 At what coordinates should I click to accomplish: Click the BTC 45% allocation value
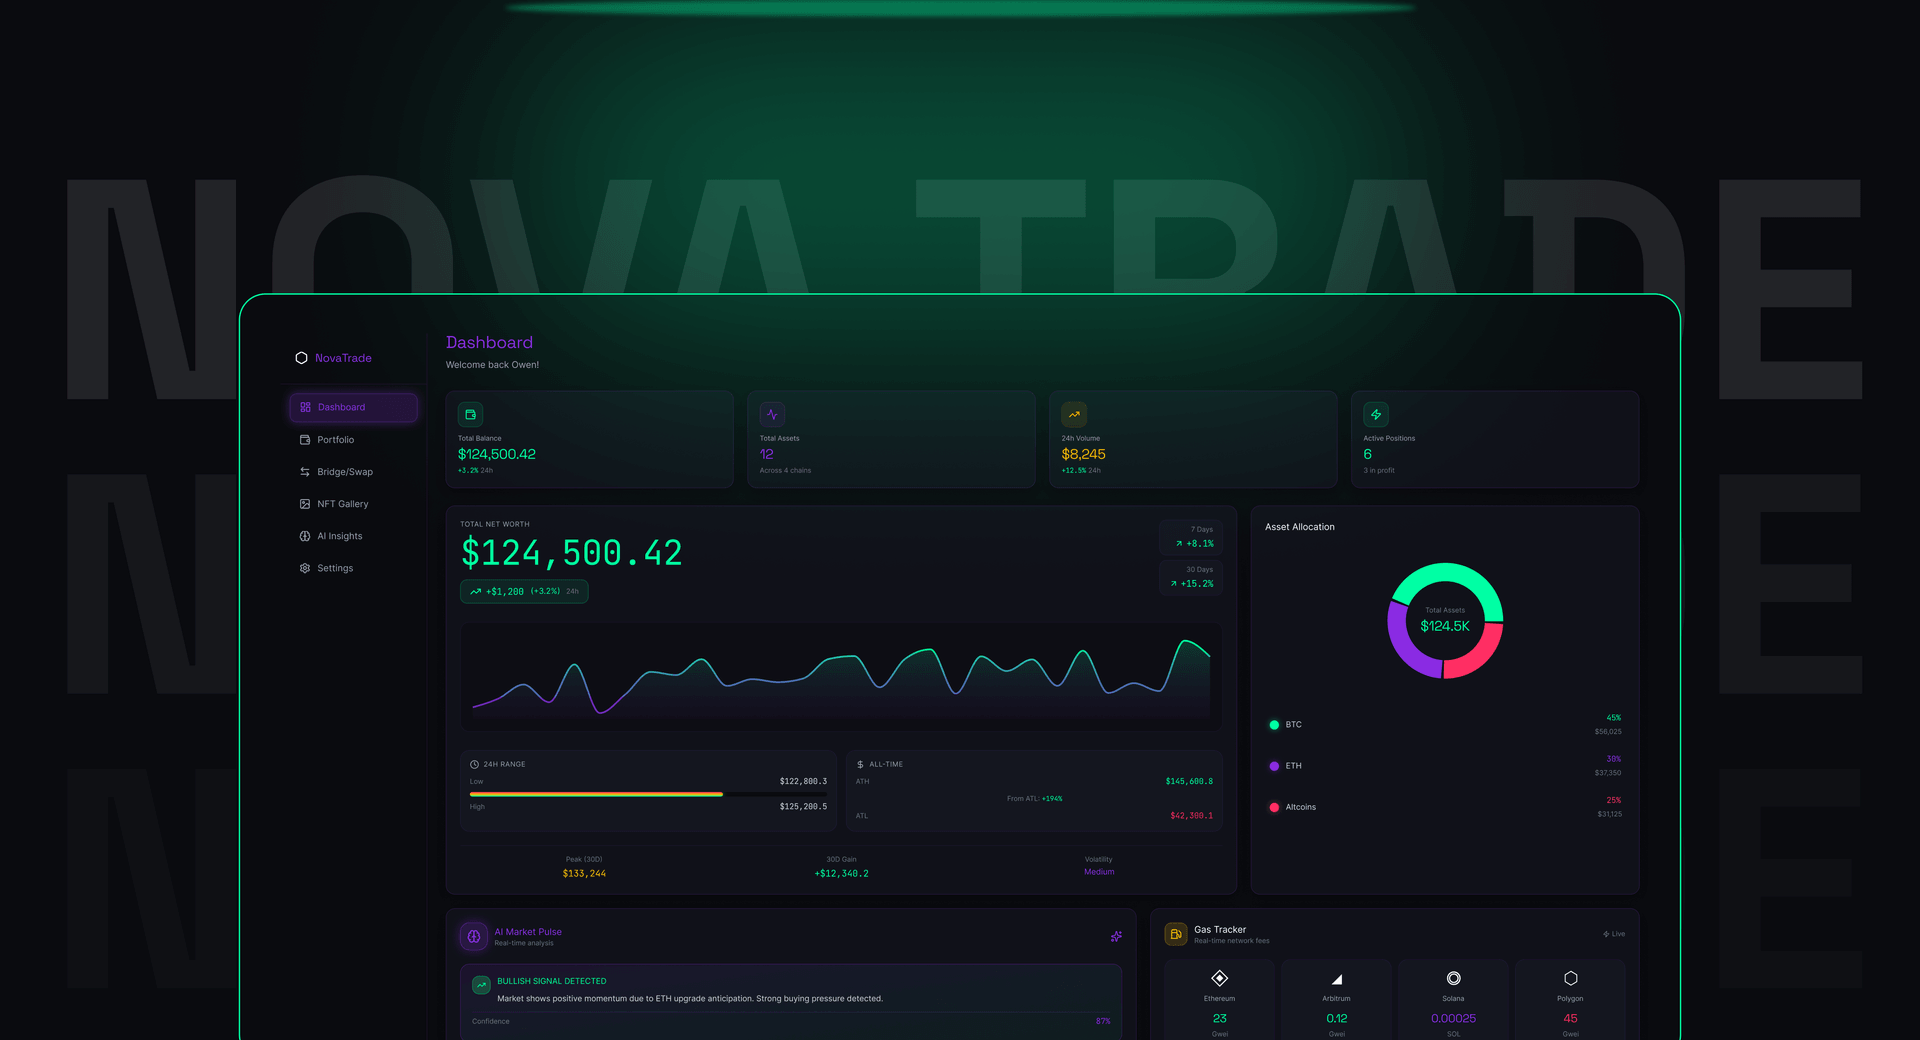(x=1614, y=718)
